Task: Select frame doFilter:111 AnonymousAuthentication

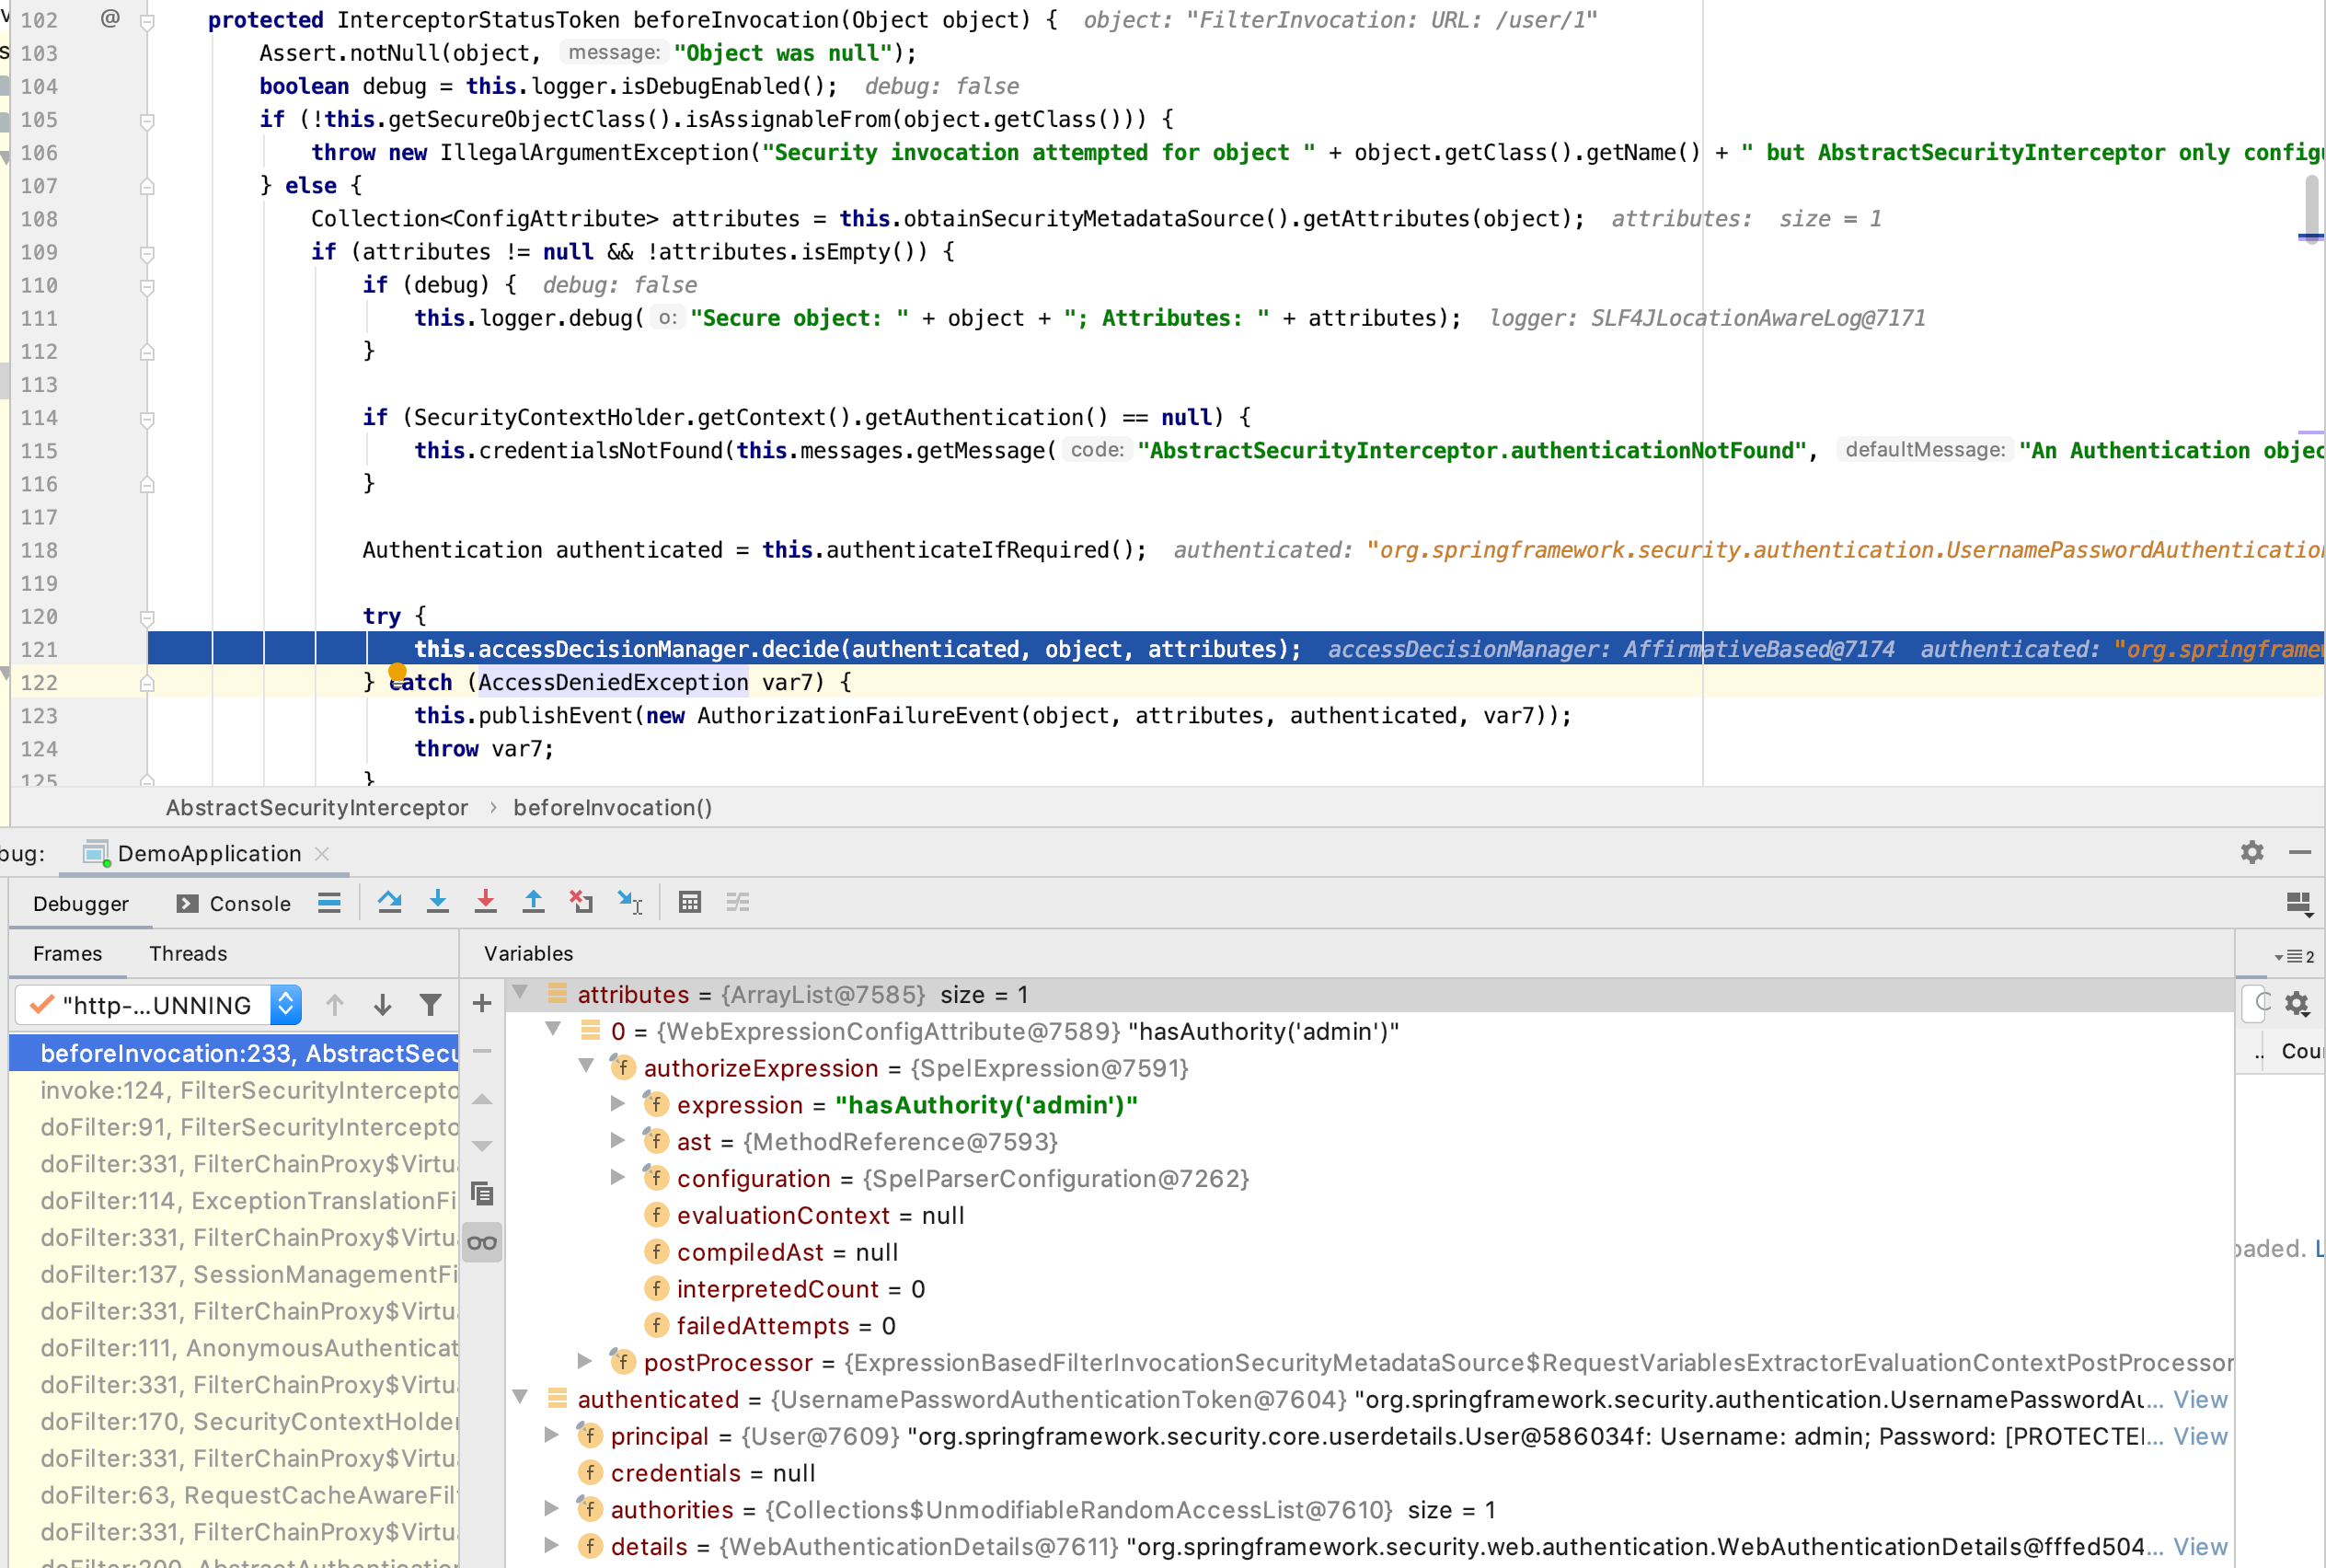Action: tap(235, 1348)
